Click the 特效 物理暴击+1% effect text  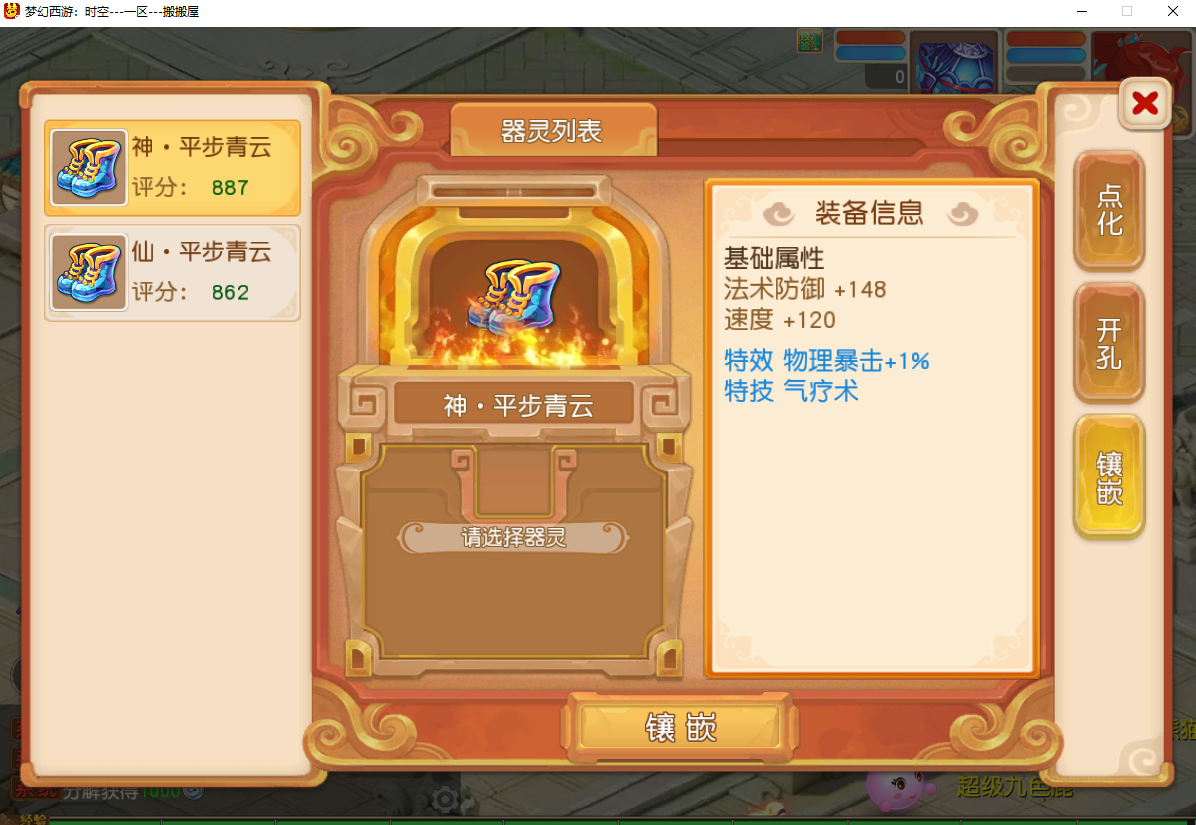[x=826, y=360]
